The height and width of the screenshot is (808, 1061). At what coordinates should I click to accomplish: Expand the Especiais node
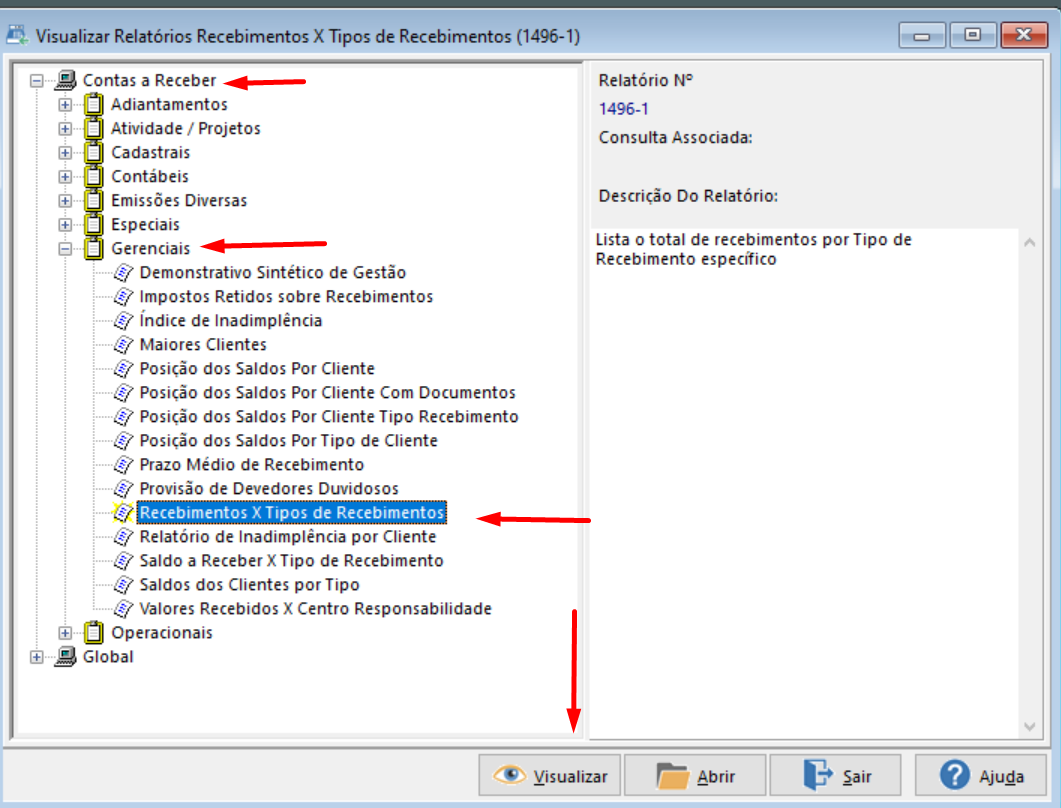[x=65, y=225]
